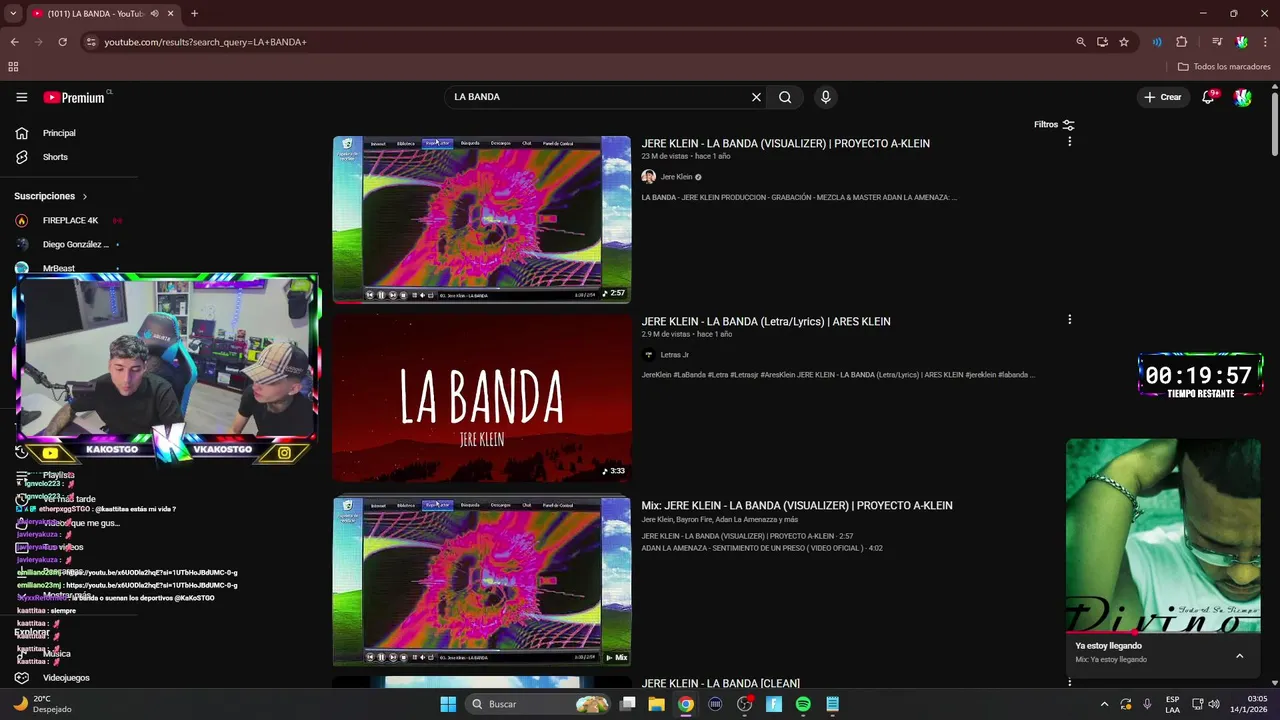This screenshot has width=1280, height=720.
Task: Open File Explorer from the taskbar
Action: pyautogui.click(x=656, y=704)
